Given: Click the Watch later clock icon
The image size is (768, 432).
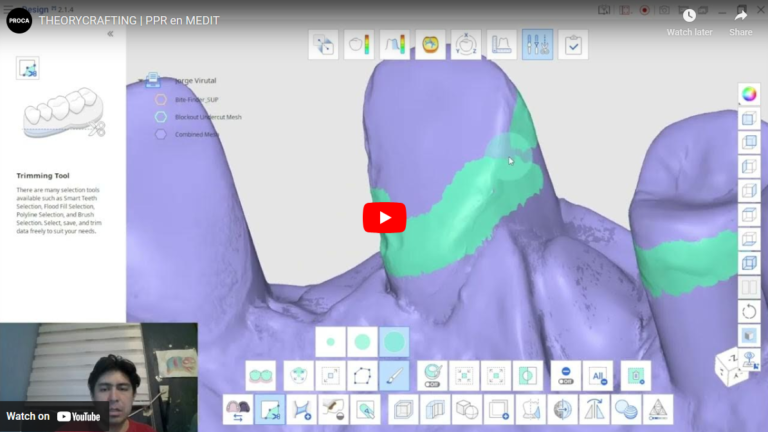Looking at the screenshot, I should [x=689, y=16].
